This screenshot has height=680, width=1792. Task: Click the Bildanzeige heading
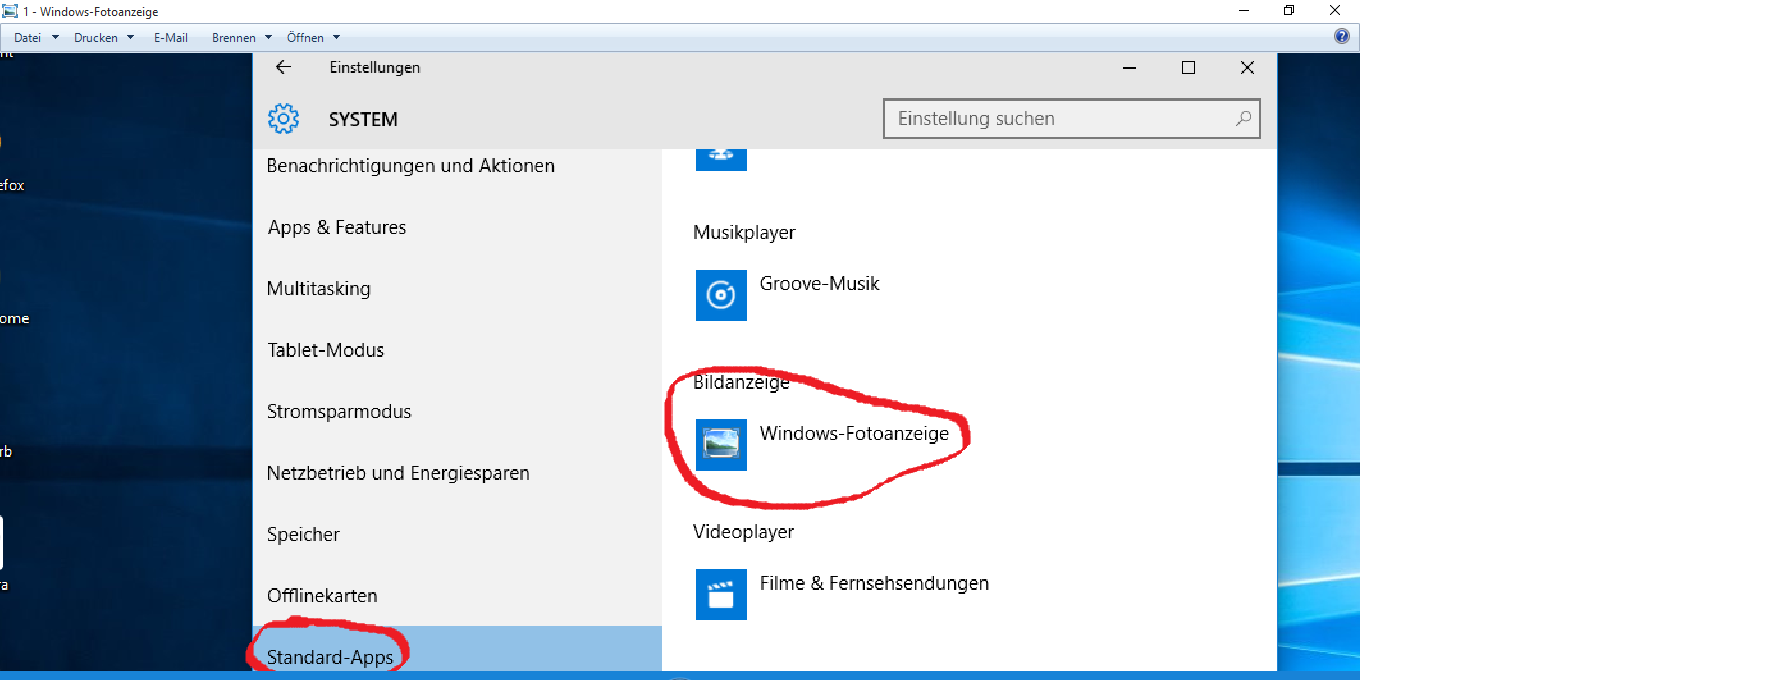pyautogui.click(x=741, y=382)
